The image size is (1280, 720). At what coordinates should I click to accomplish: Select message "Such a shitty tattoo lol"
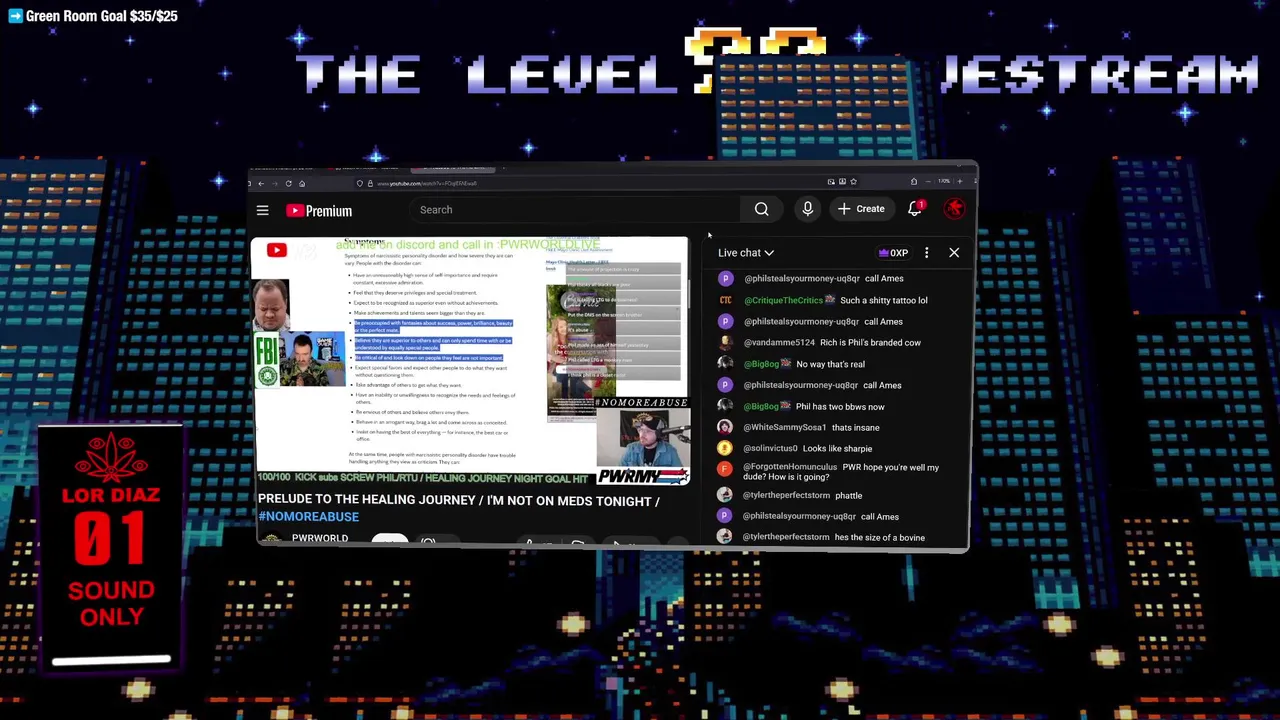884,300
